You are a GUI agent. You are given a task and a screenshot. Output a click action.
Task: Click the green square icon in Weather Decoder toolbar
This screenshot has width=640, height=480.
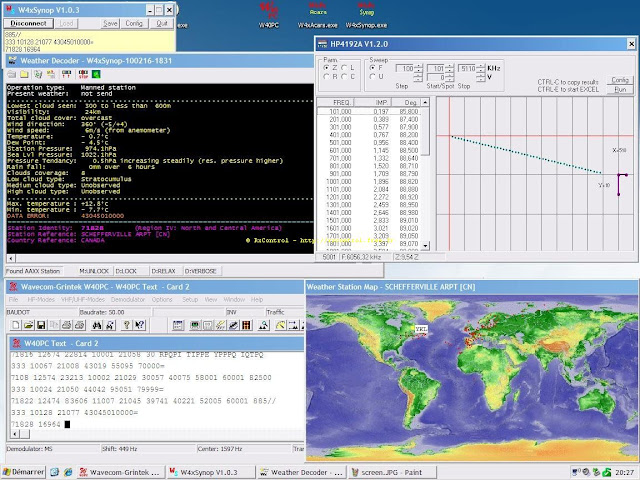[96, 74]
